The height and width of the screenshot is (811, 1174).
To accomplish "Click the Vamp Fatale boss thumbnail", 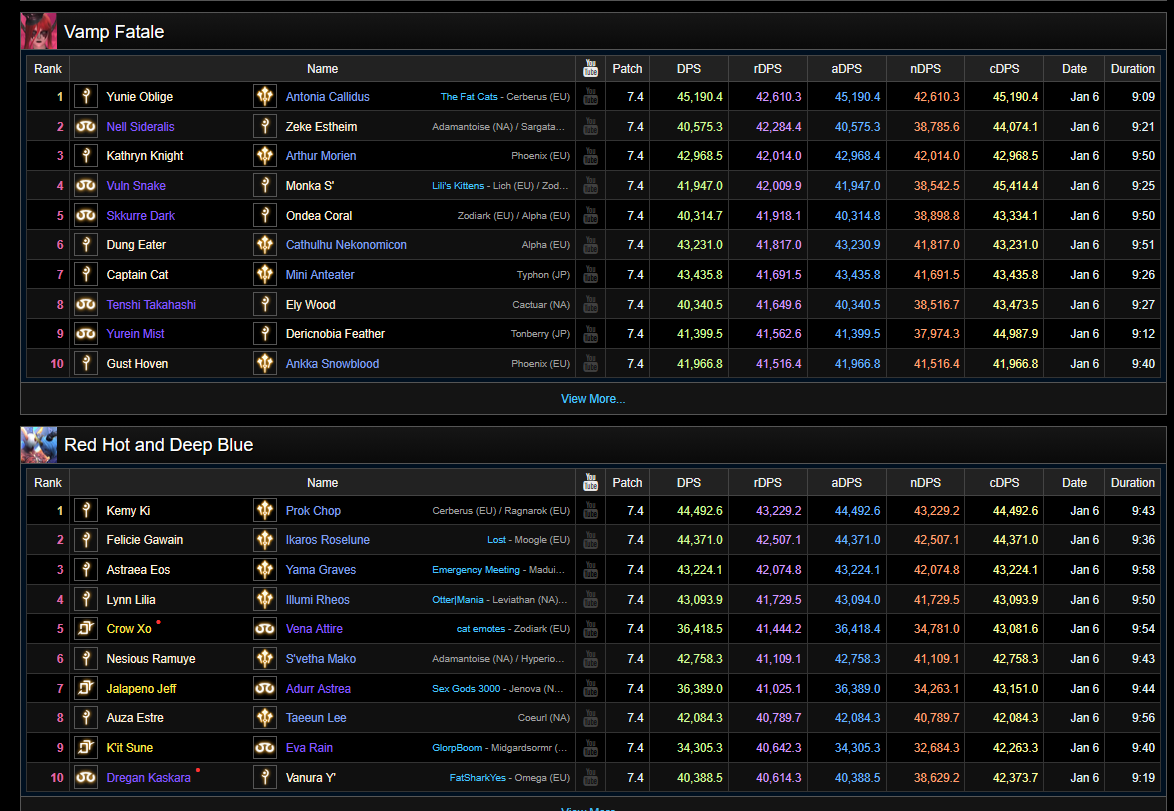I will tap(39, 31).
